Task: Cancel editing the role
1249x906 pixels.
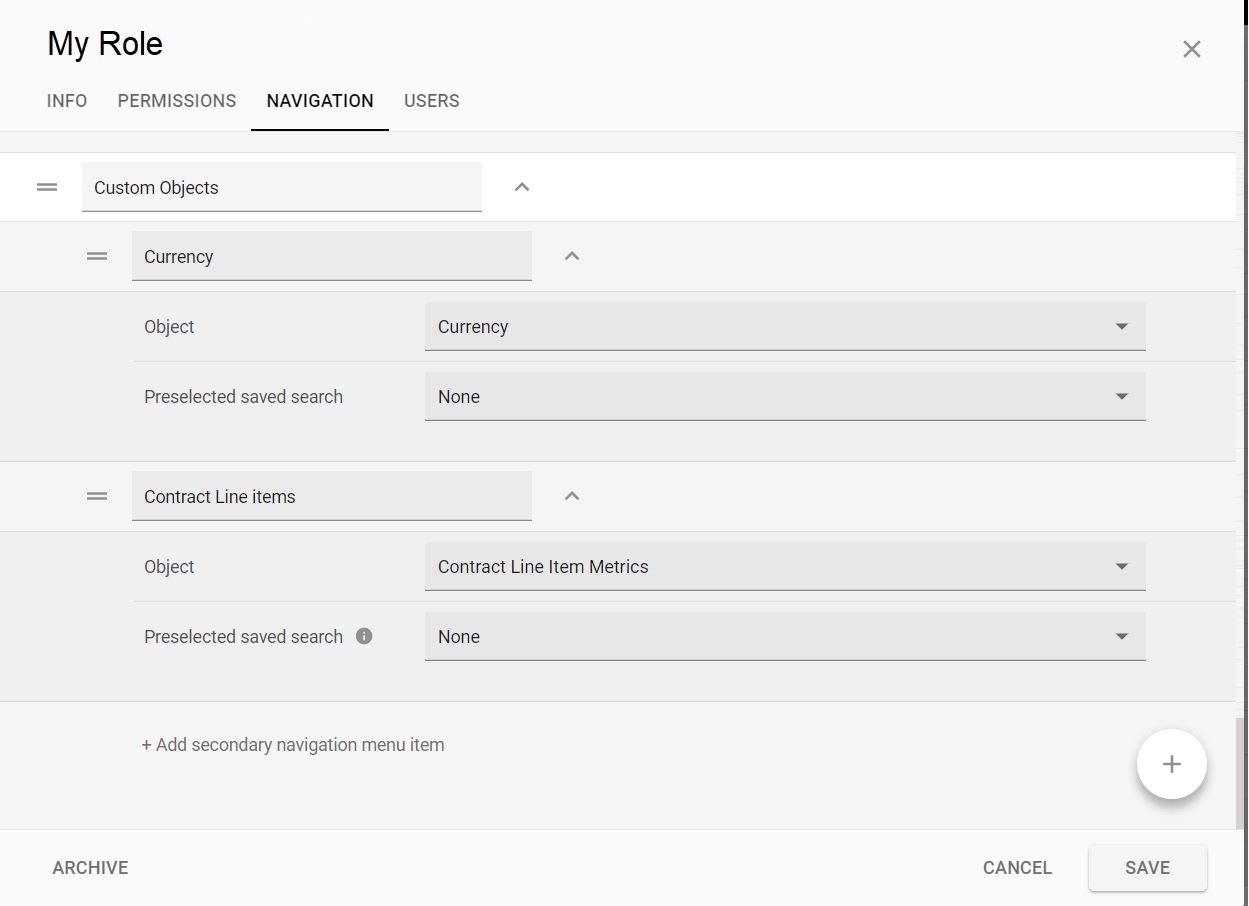Action: pos(1017,868)
